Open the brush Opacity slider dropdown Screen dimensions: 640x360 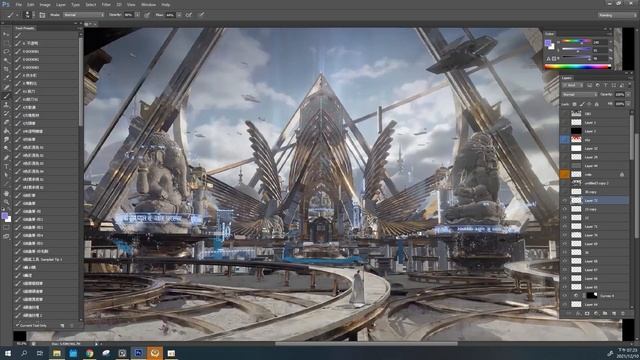pos(138,15)
